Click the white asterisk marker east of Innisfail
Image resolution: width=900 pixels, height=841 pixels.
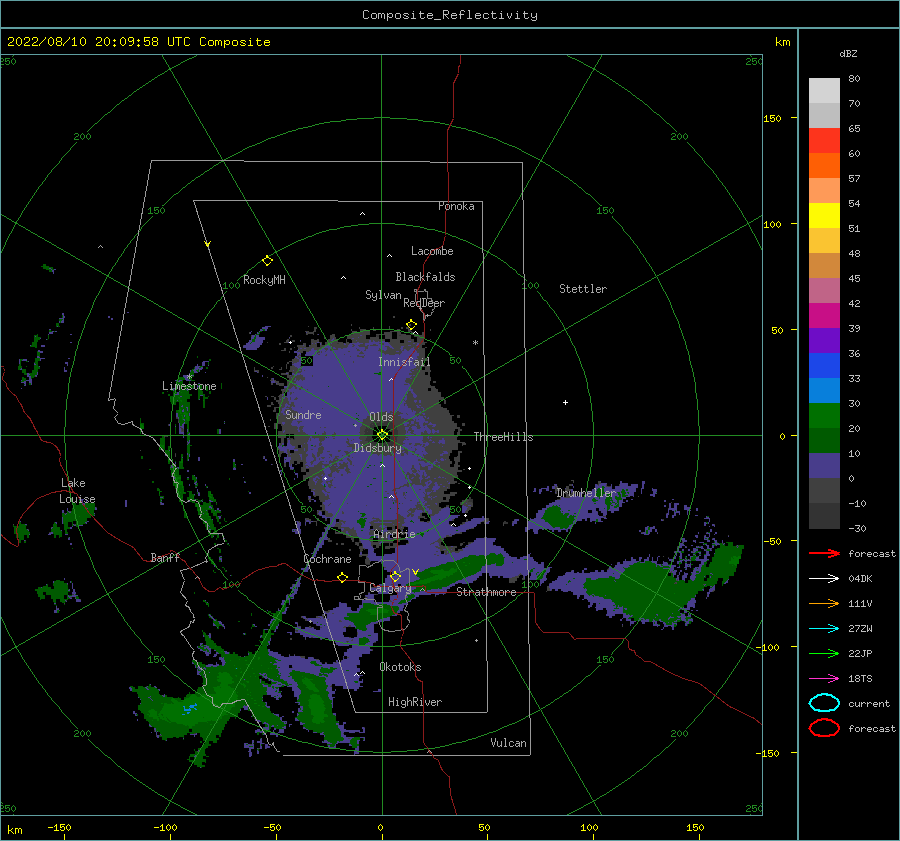coord(475,343)
